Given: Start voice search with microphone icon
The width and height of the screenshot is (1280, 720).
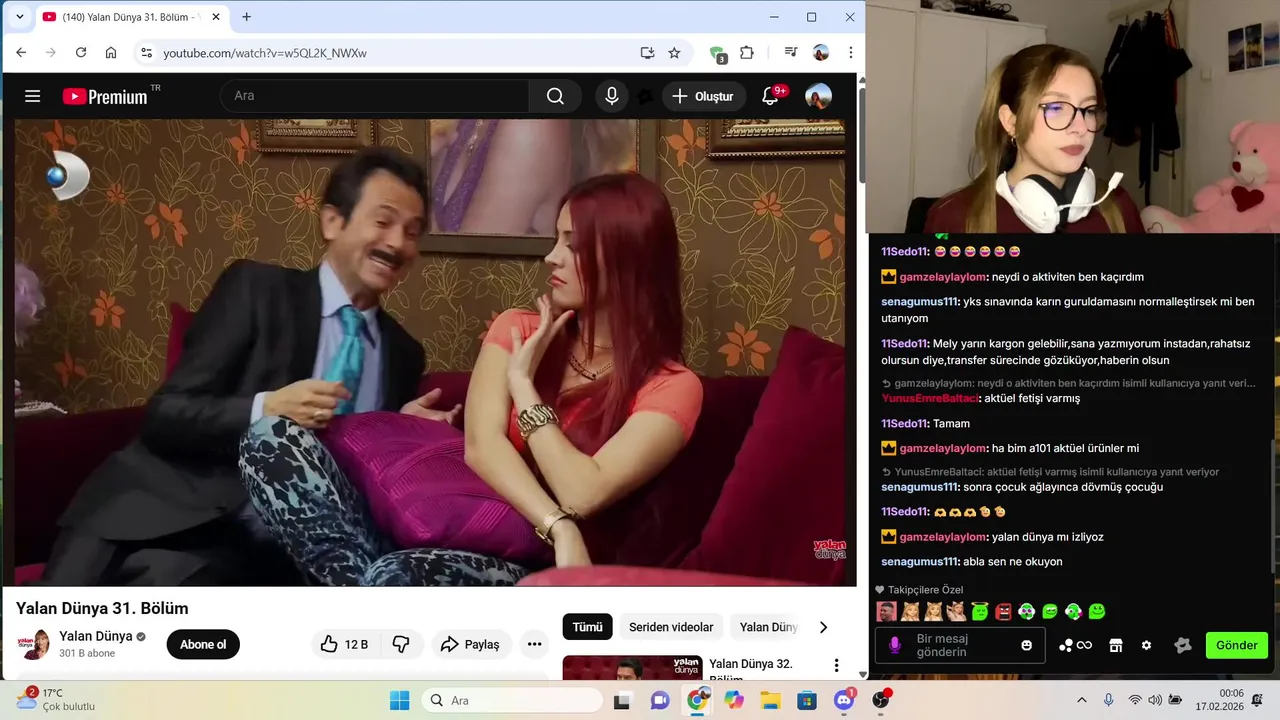Looking at the screenshot, I should (x=611, y=96).
